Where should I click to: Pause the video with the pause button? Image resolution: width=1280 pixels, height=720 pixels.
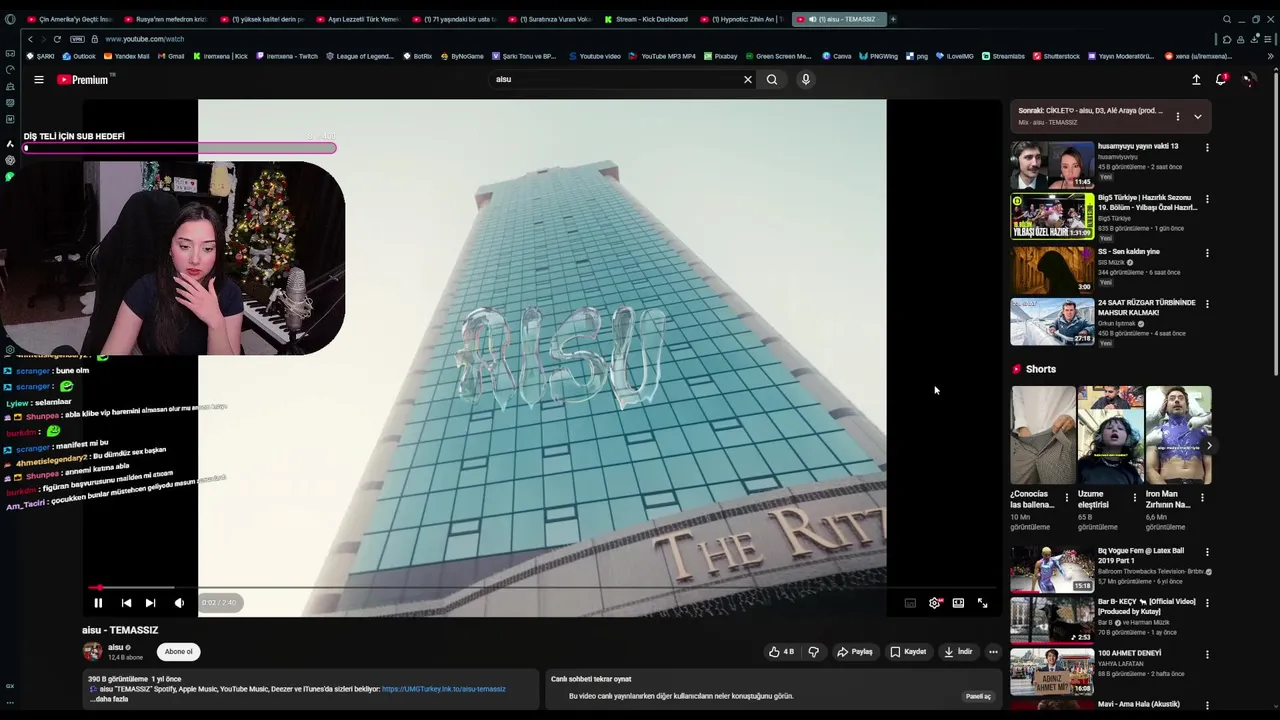(x=98, y=603)
